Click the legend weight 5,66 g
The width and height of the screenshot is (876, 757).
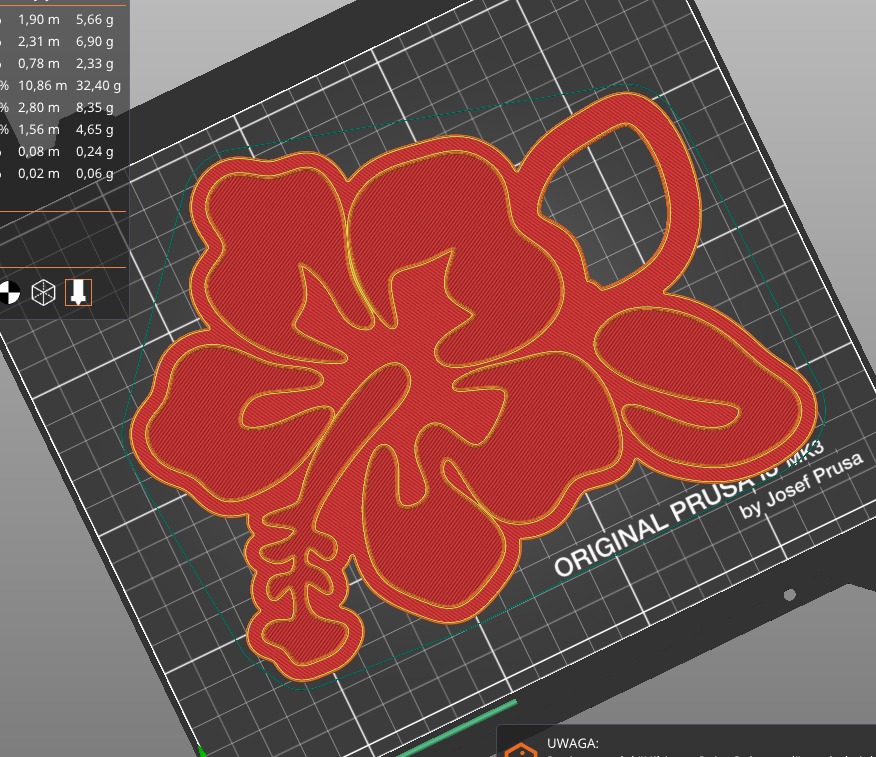pyautogui.click(x=94, y=20)
